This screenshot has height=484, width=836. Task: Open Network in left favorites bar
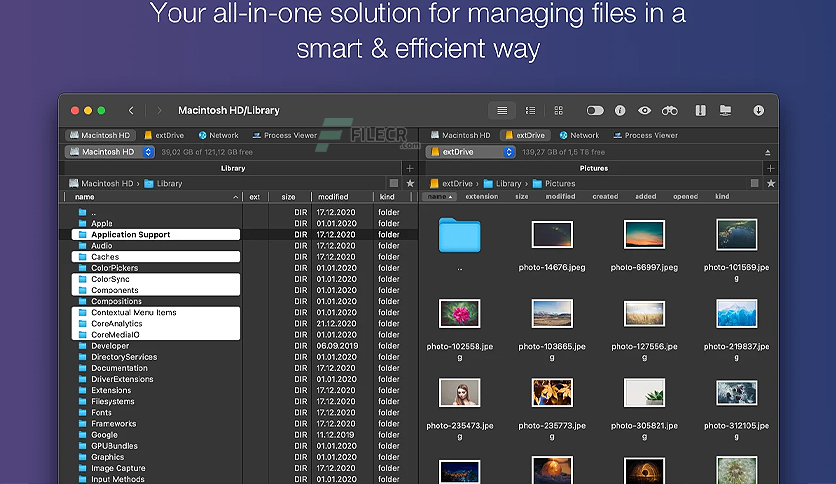pos(219,135)
